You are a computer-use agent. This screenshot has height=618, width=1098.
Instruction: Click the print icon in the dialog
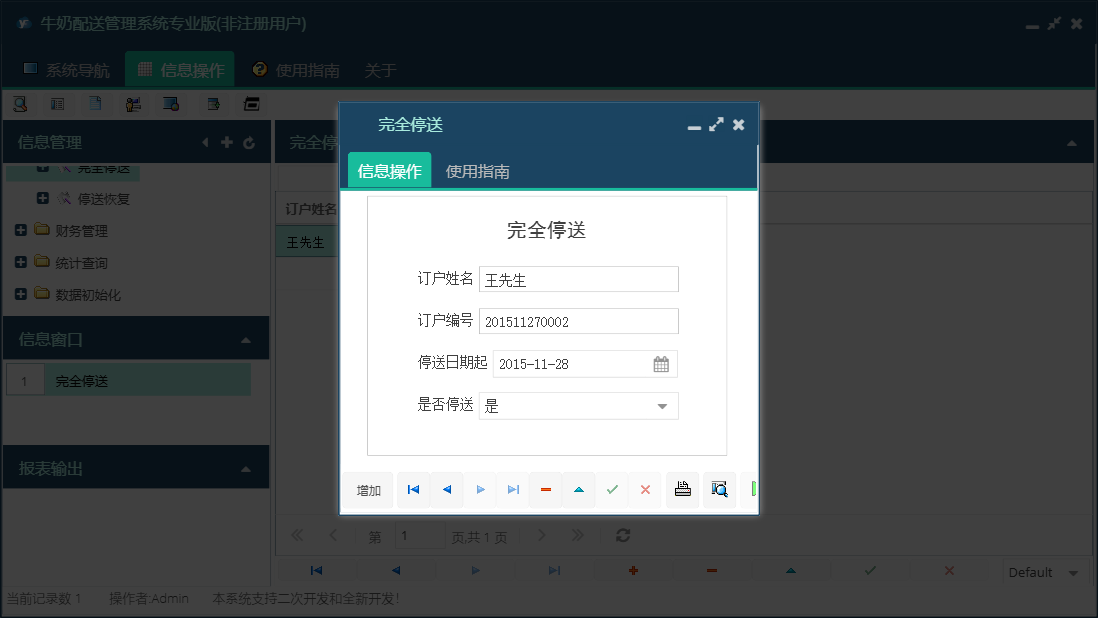683,490
